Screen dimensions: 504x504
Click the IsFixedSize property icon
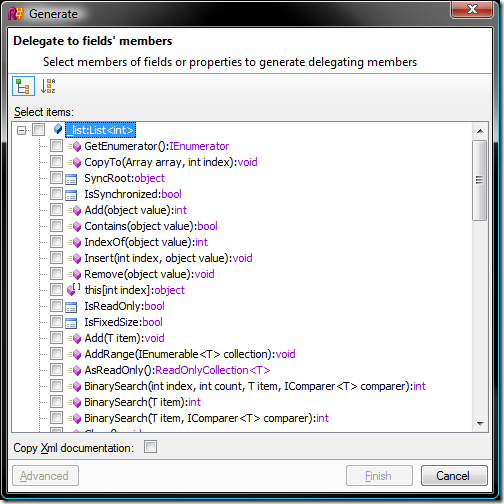[x=71, y=323]
